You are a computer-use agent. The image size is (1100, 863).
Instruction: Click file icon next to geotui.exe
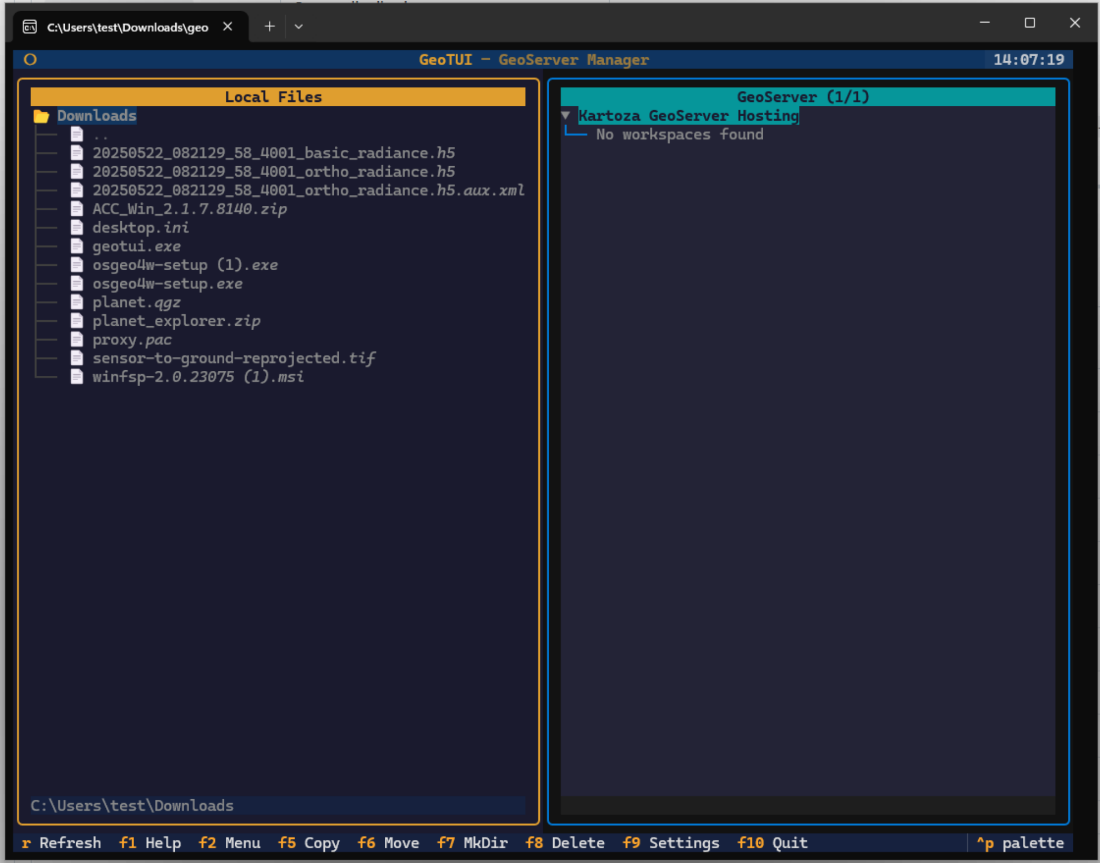tap(77, 246)
